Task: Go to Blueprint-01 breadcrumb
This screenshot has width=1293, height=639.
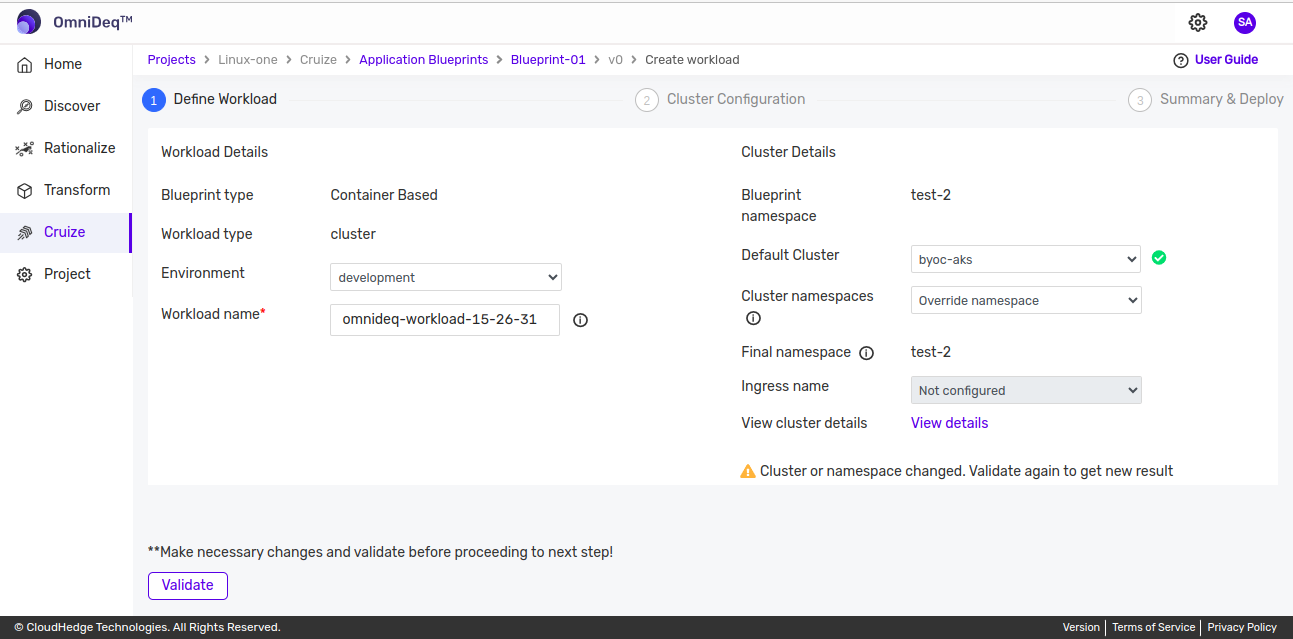Action: click(548, 60)
